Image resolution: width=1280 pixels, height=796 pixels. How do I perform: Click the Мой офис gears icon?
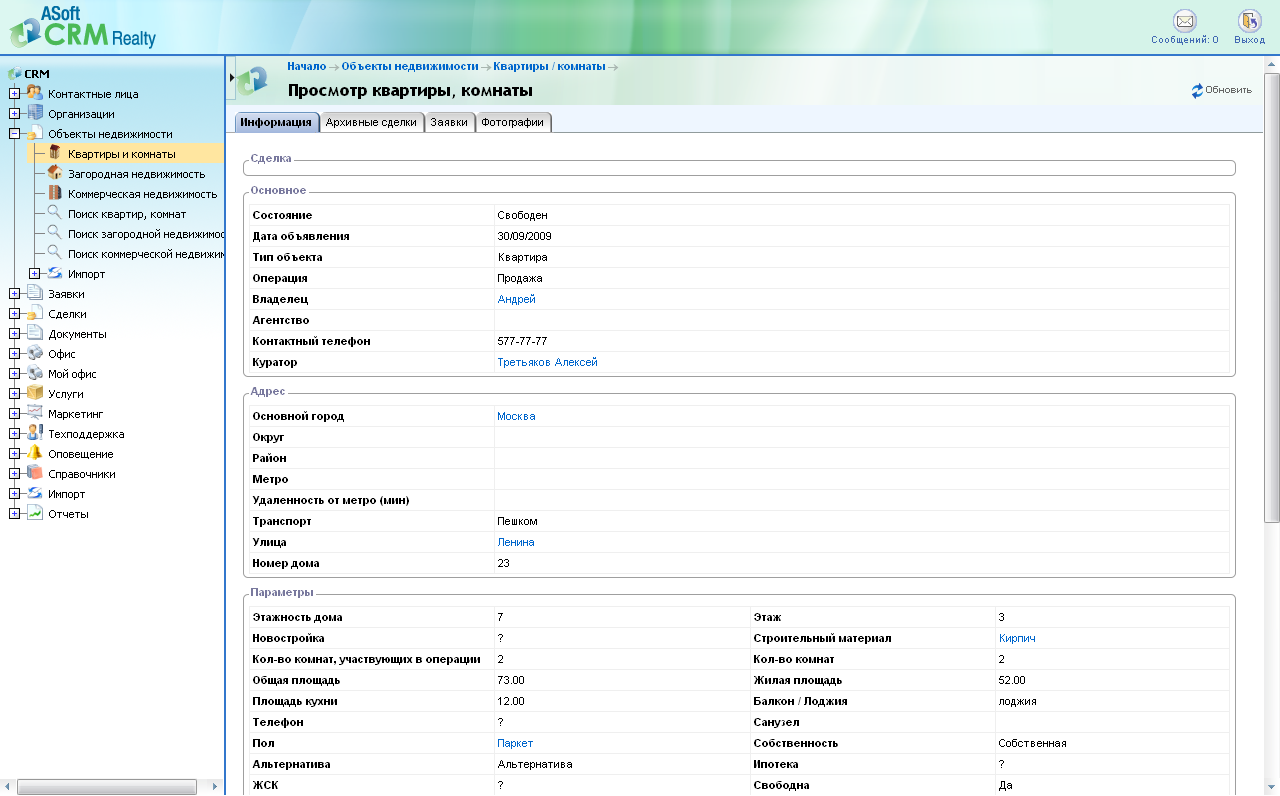(35, 373)
